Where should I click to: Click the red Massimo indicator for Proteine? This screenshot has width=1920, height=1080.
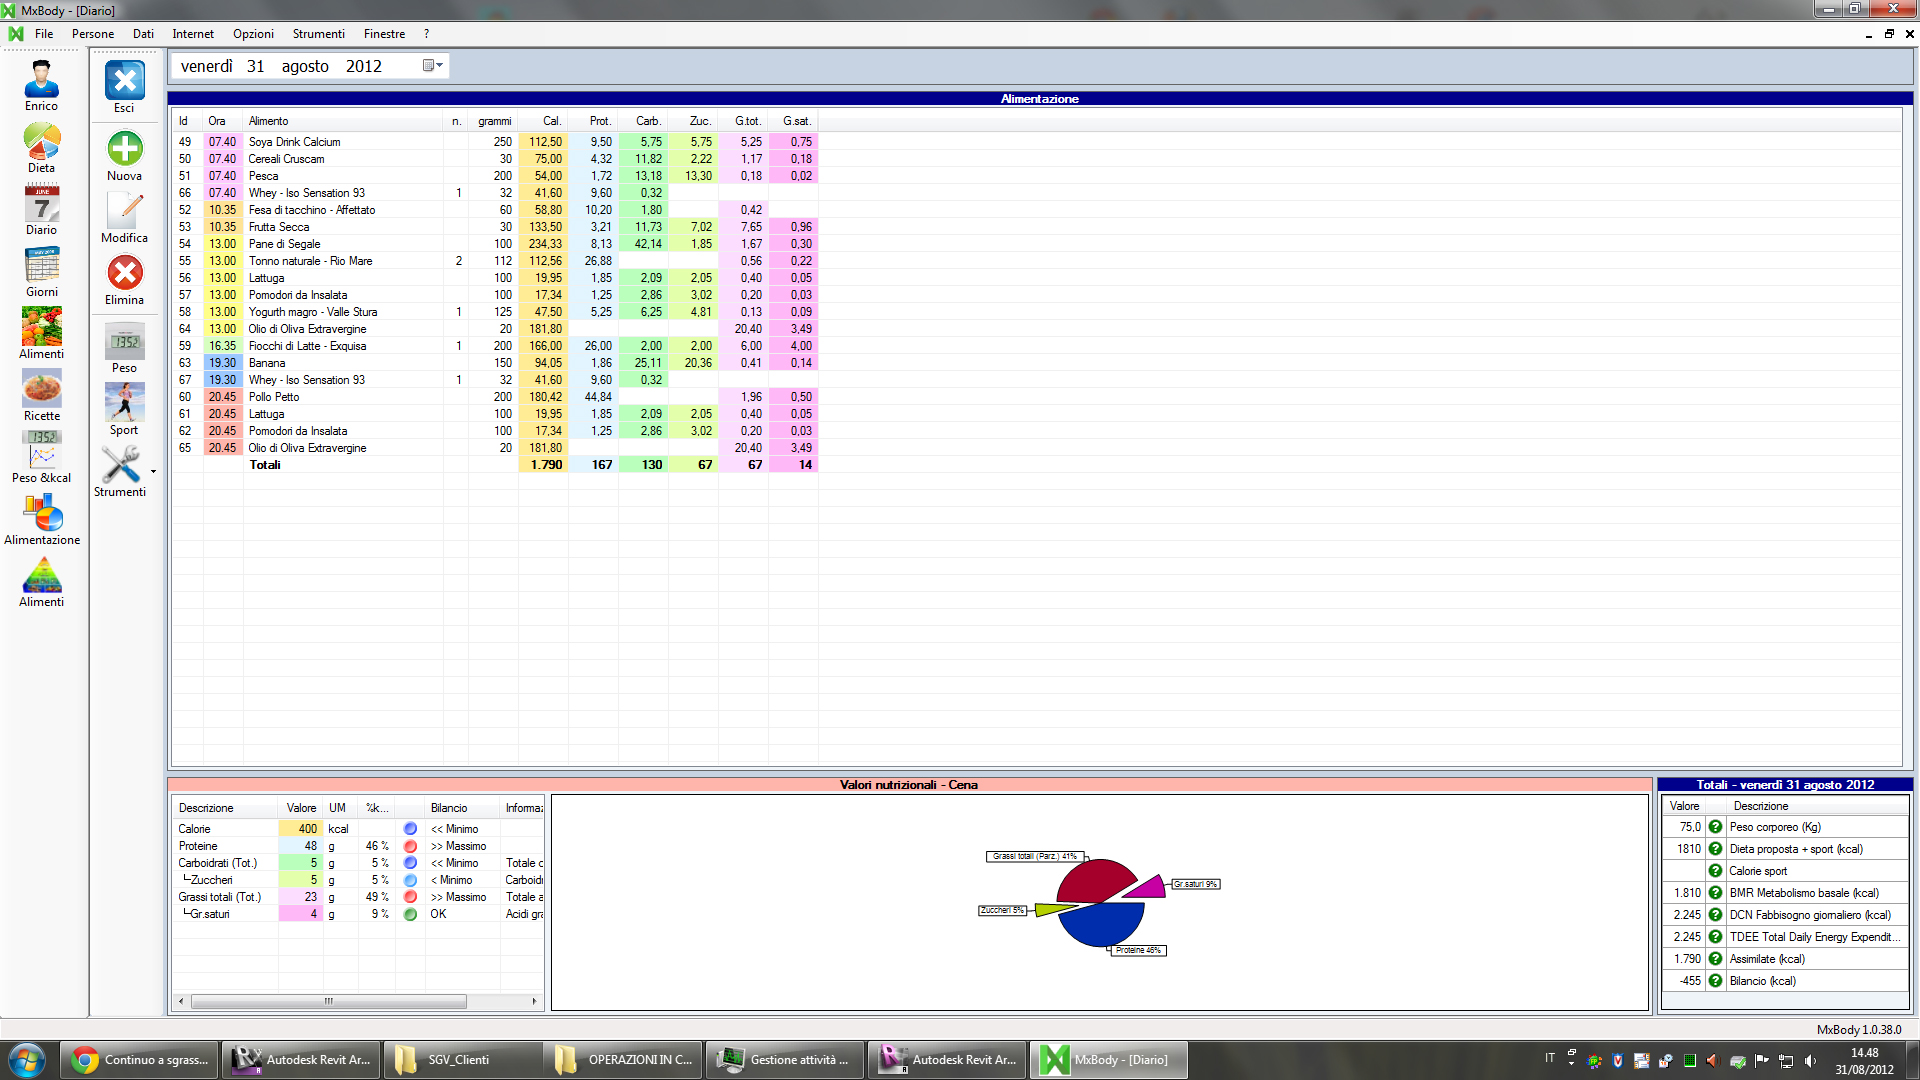(410, 846)
